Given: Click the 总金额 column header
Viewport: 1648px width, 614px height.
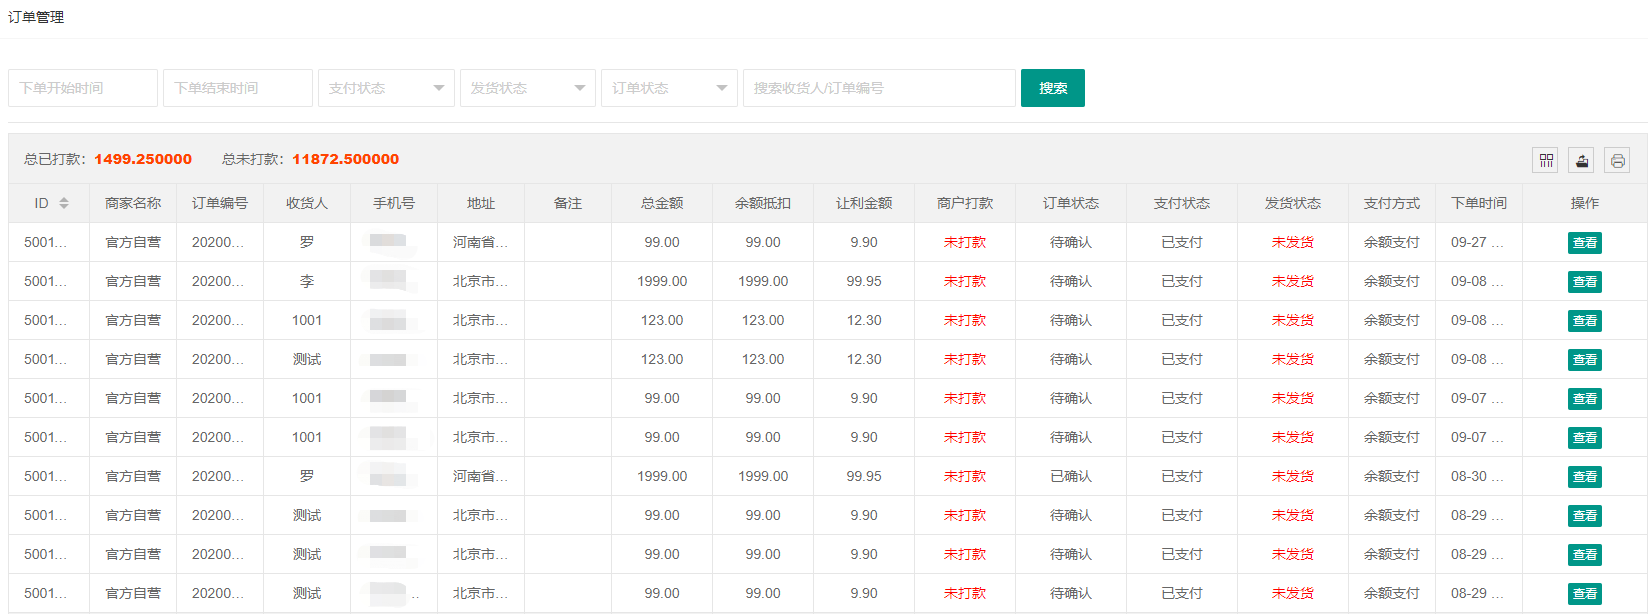Looking at the screenshot, I should (662, 203).
